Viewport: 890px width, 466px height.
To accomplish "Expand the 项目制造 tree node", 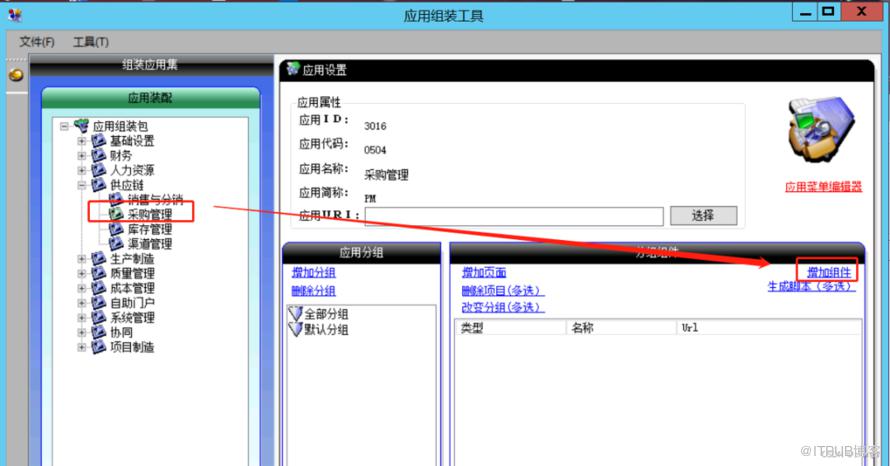I will tap(82, 347).
